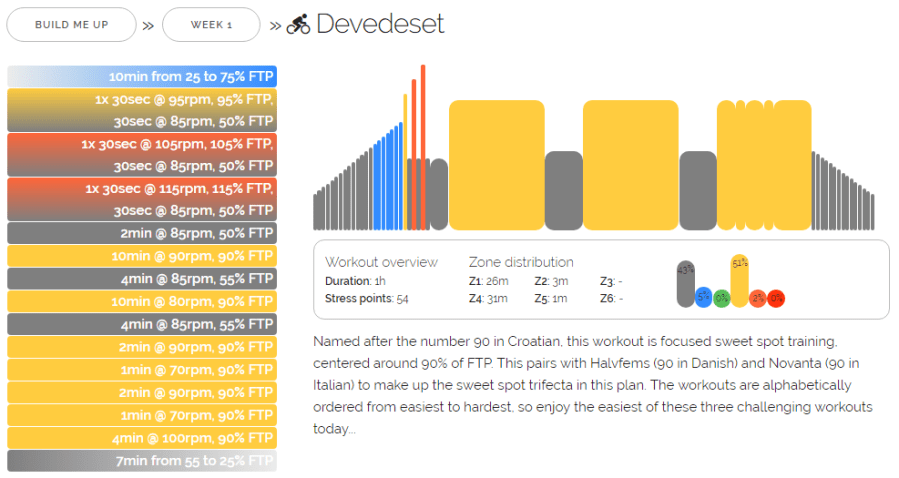Screen dimensions: 899x478
Task: Click the green 0% zone pill
Action: [x=721, y=298]
